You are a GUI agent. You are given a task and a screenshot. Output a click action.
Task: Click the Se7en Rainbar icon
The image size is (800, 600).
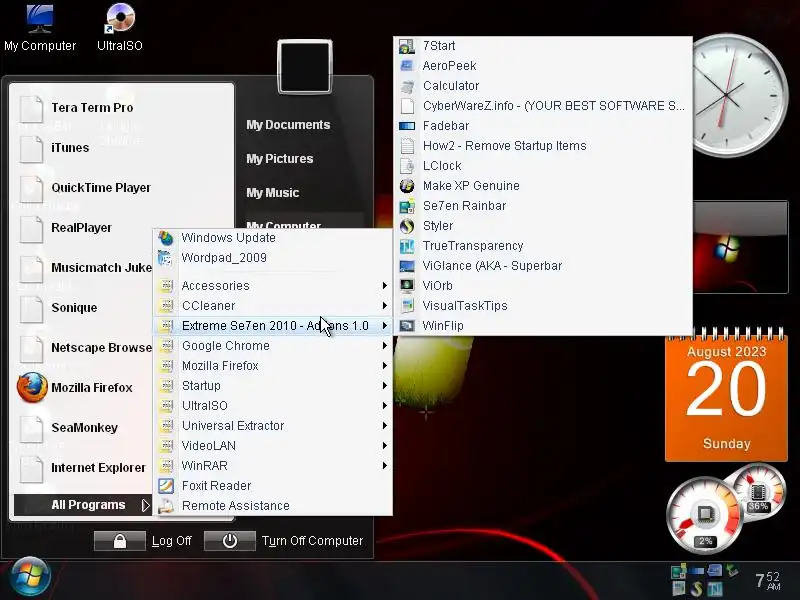(x=407, y=206)
